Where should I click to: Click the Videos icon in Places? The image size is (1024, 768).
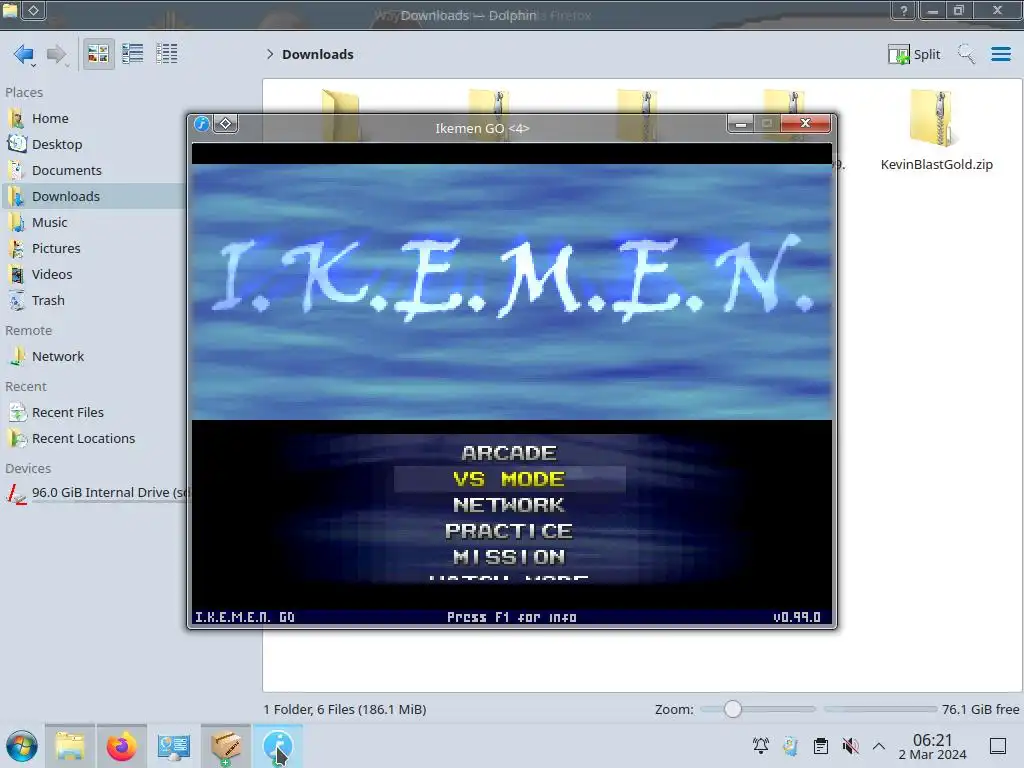click(x=17, y=275)
